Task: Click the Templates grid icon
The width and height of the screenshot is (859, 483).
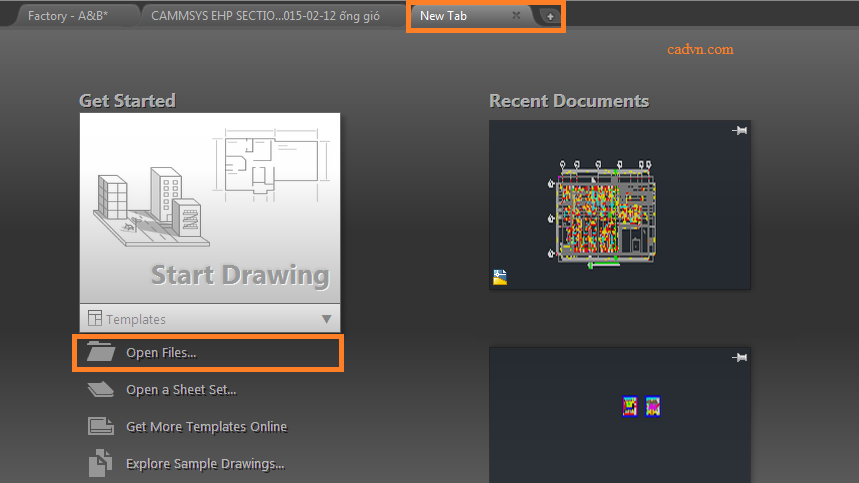Action: tap(95, 318)
